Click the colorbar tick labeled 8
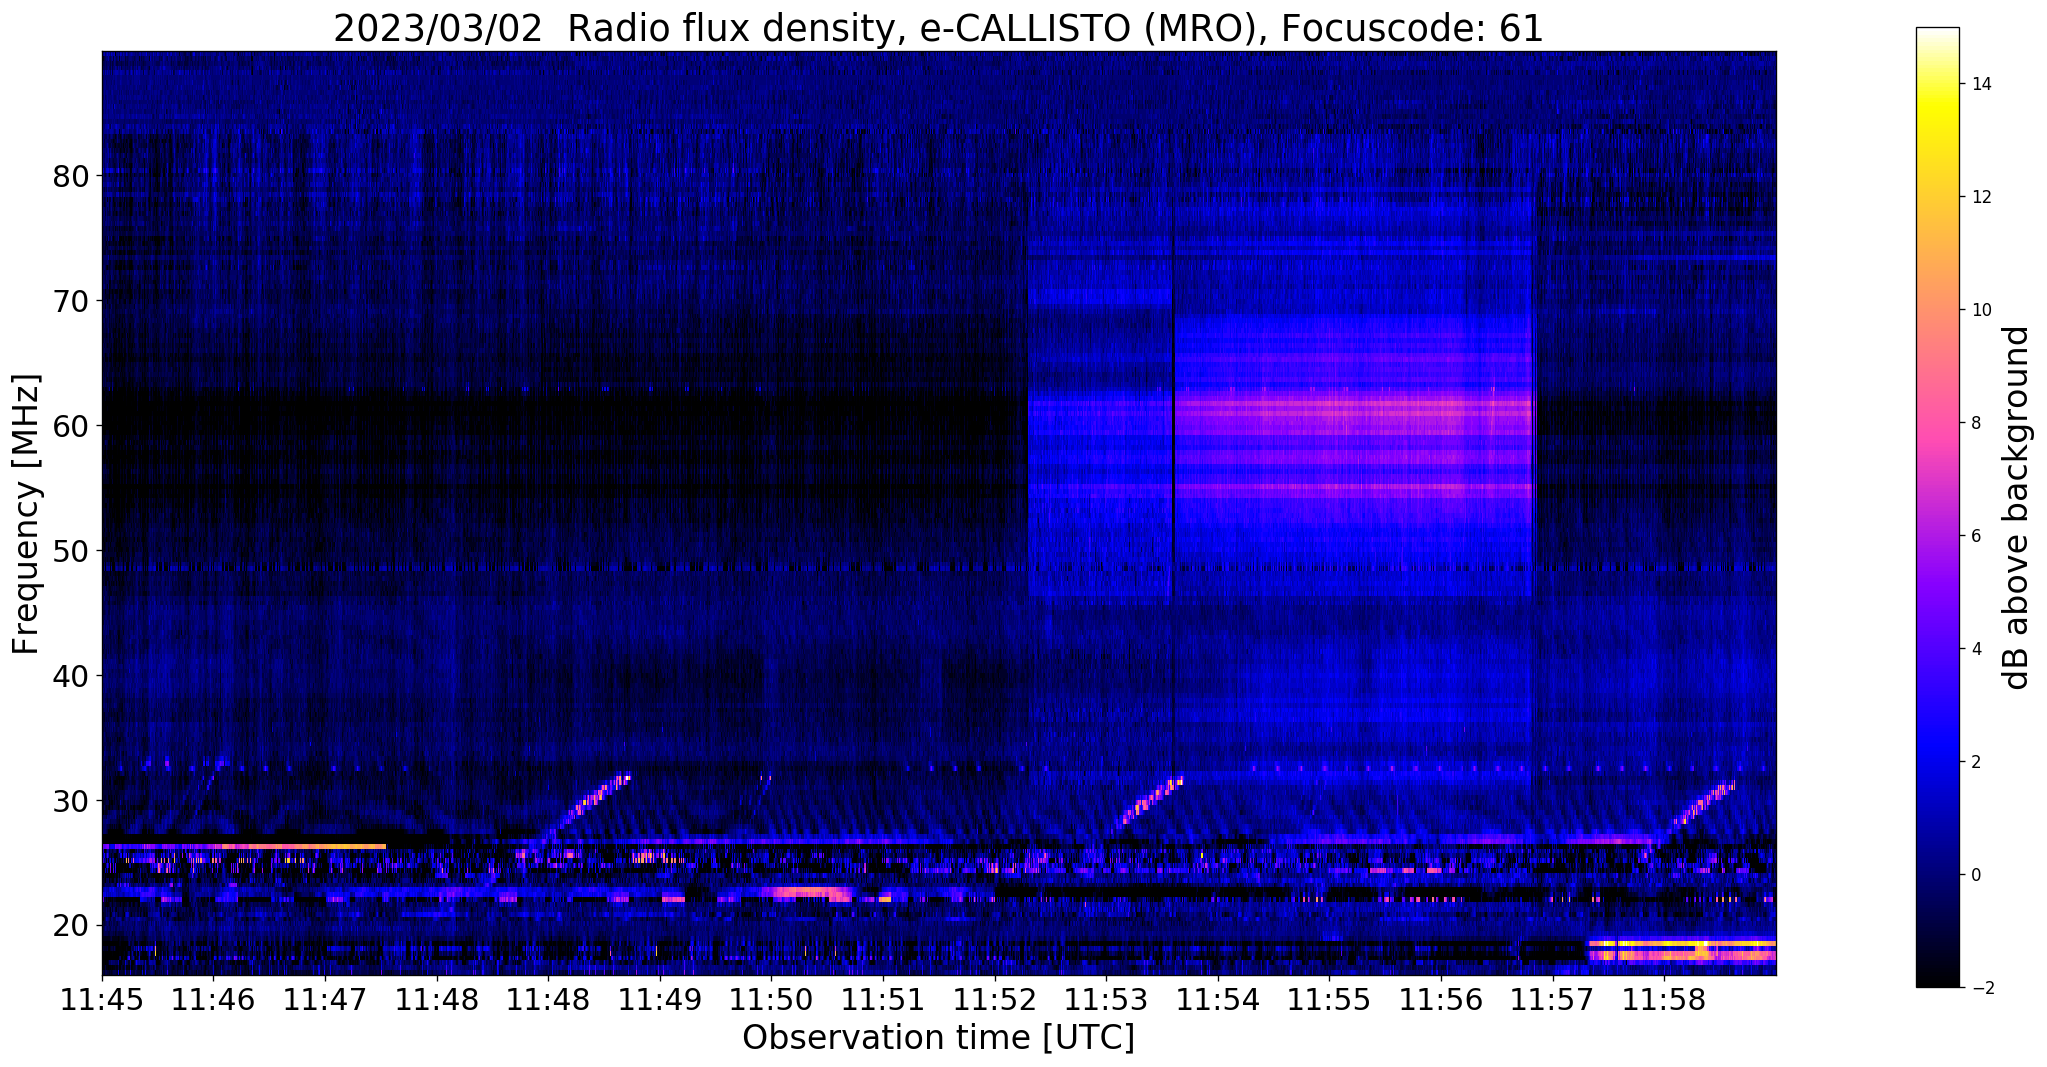Image resolution: width=2047 pixels, height=1067 pixels. tap(1975, 423)
